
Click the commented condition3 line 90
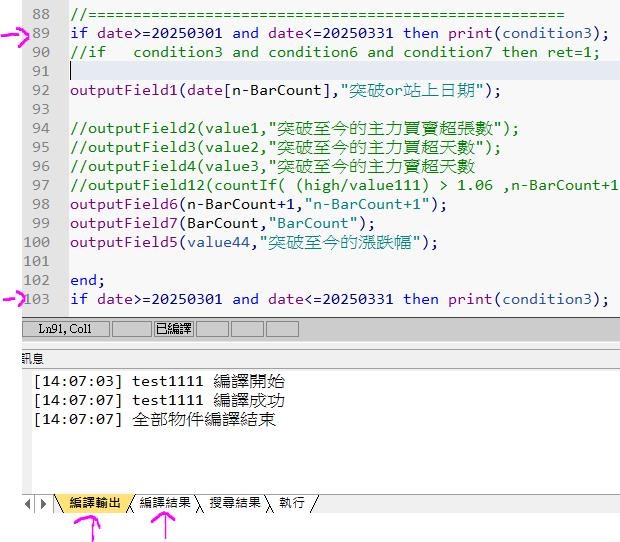click(x=334, y=52)
